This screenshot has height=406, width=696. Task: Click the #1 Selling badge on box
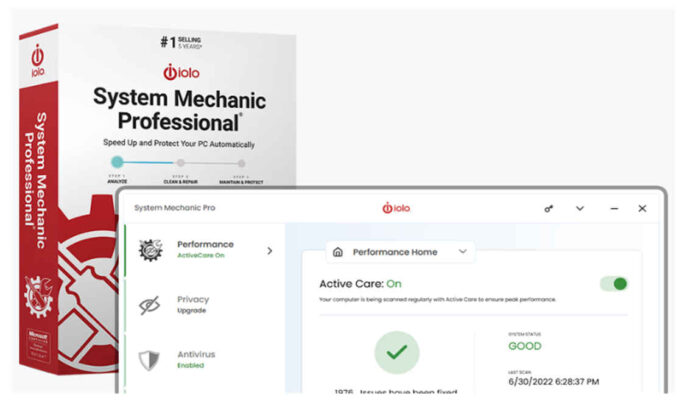point(181,43)
